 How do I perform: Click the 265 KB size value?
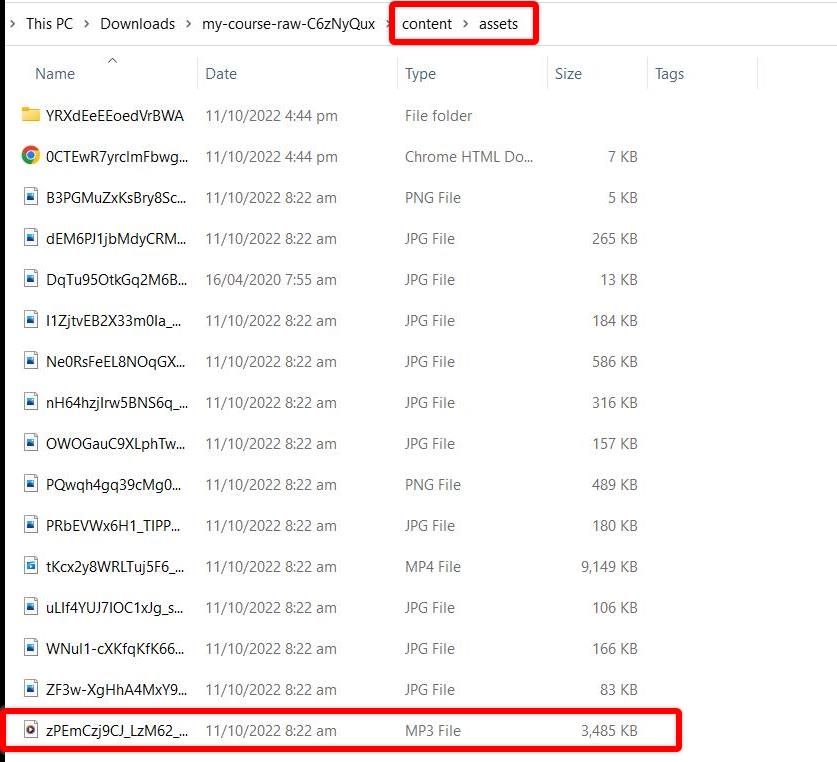coord(615,239)
